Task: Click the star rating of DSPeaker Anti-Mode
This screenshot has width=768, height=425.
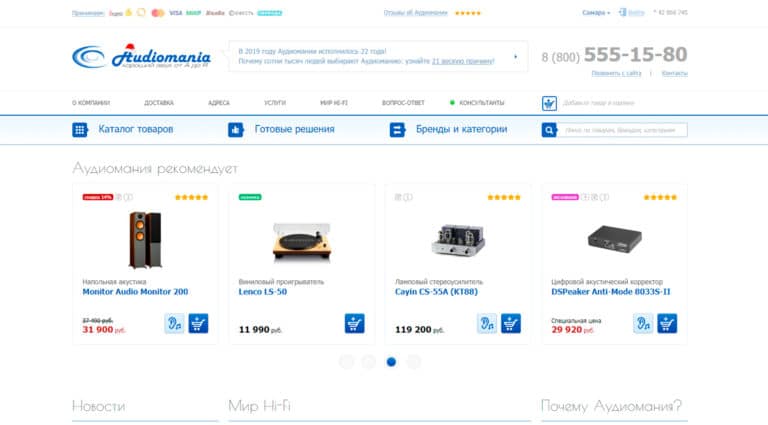Action: 660,197
